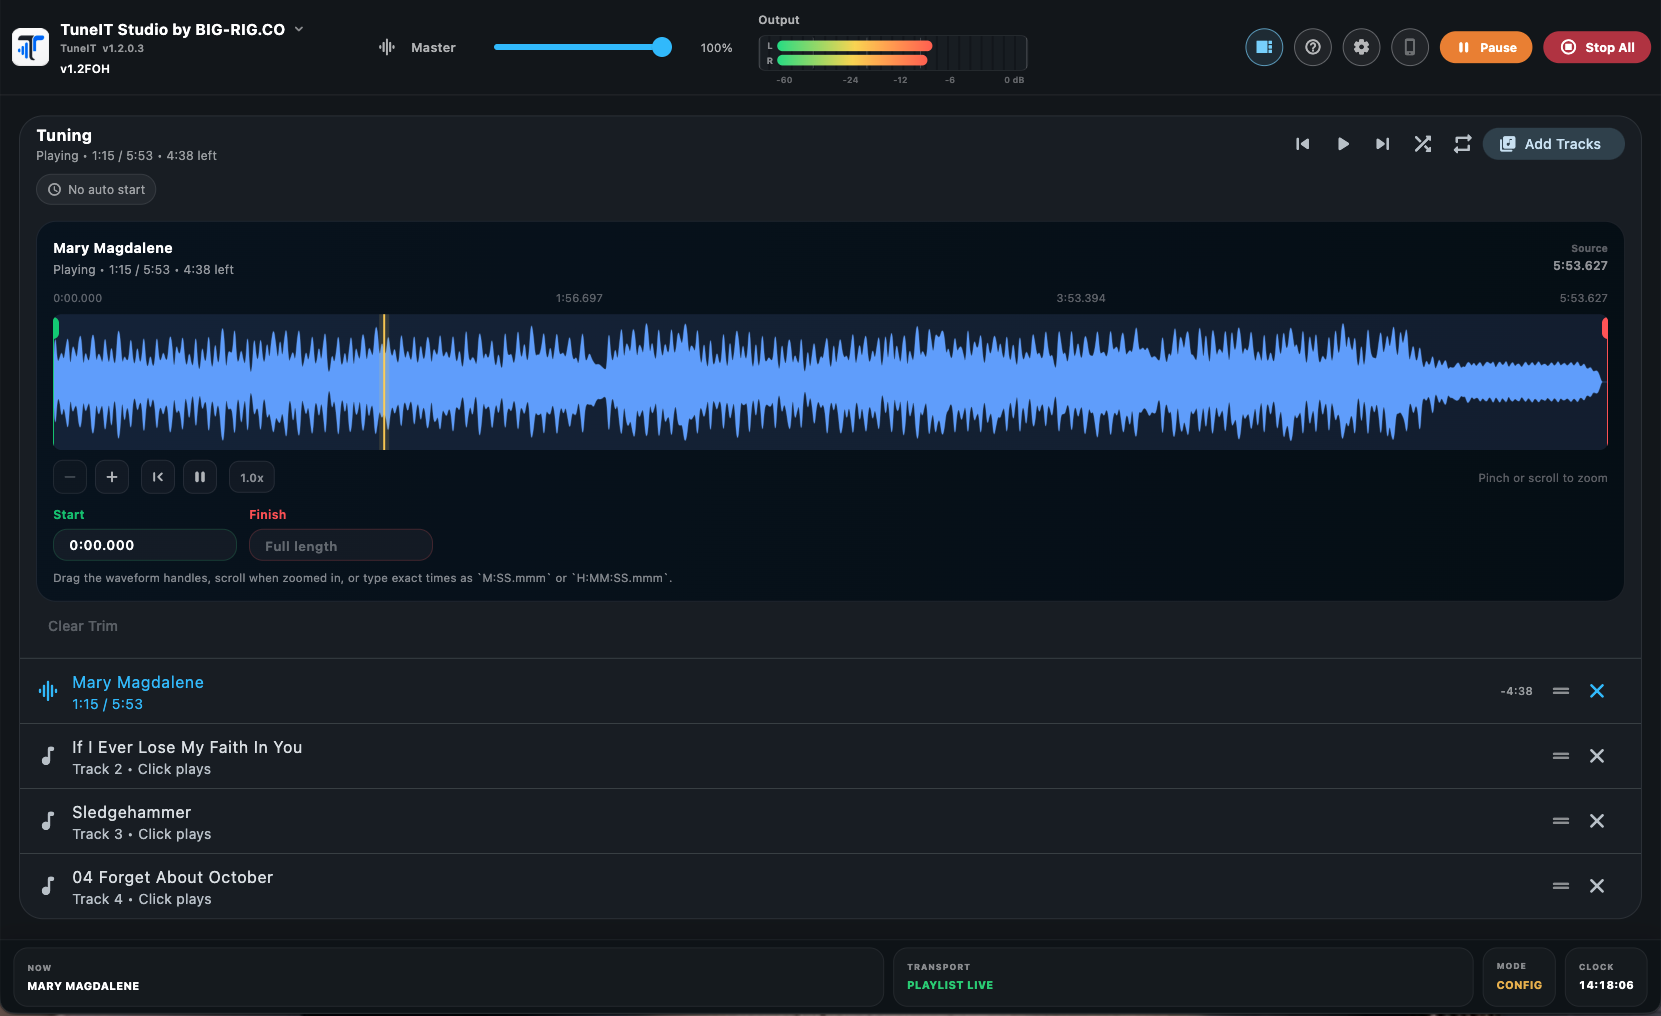The width and height of the screenshot is (1661, 1016).
Task: Click the red finish trim handle on waveform
Action: point(1604,327)
